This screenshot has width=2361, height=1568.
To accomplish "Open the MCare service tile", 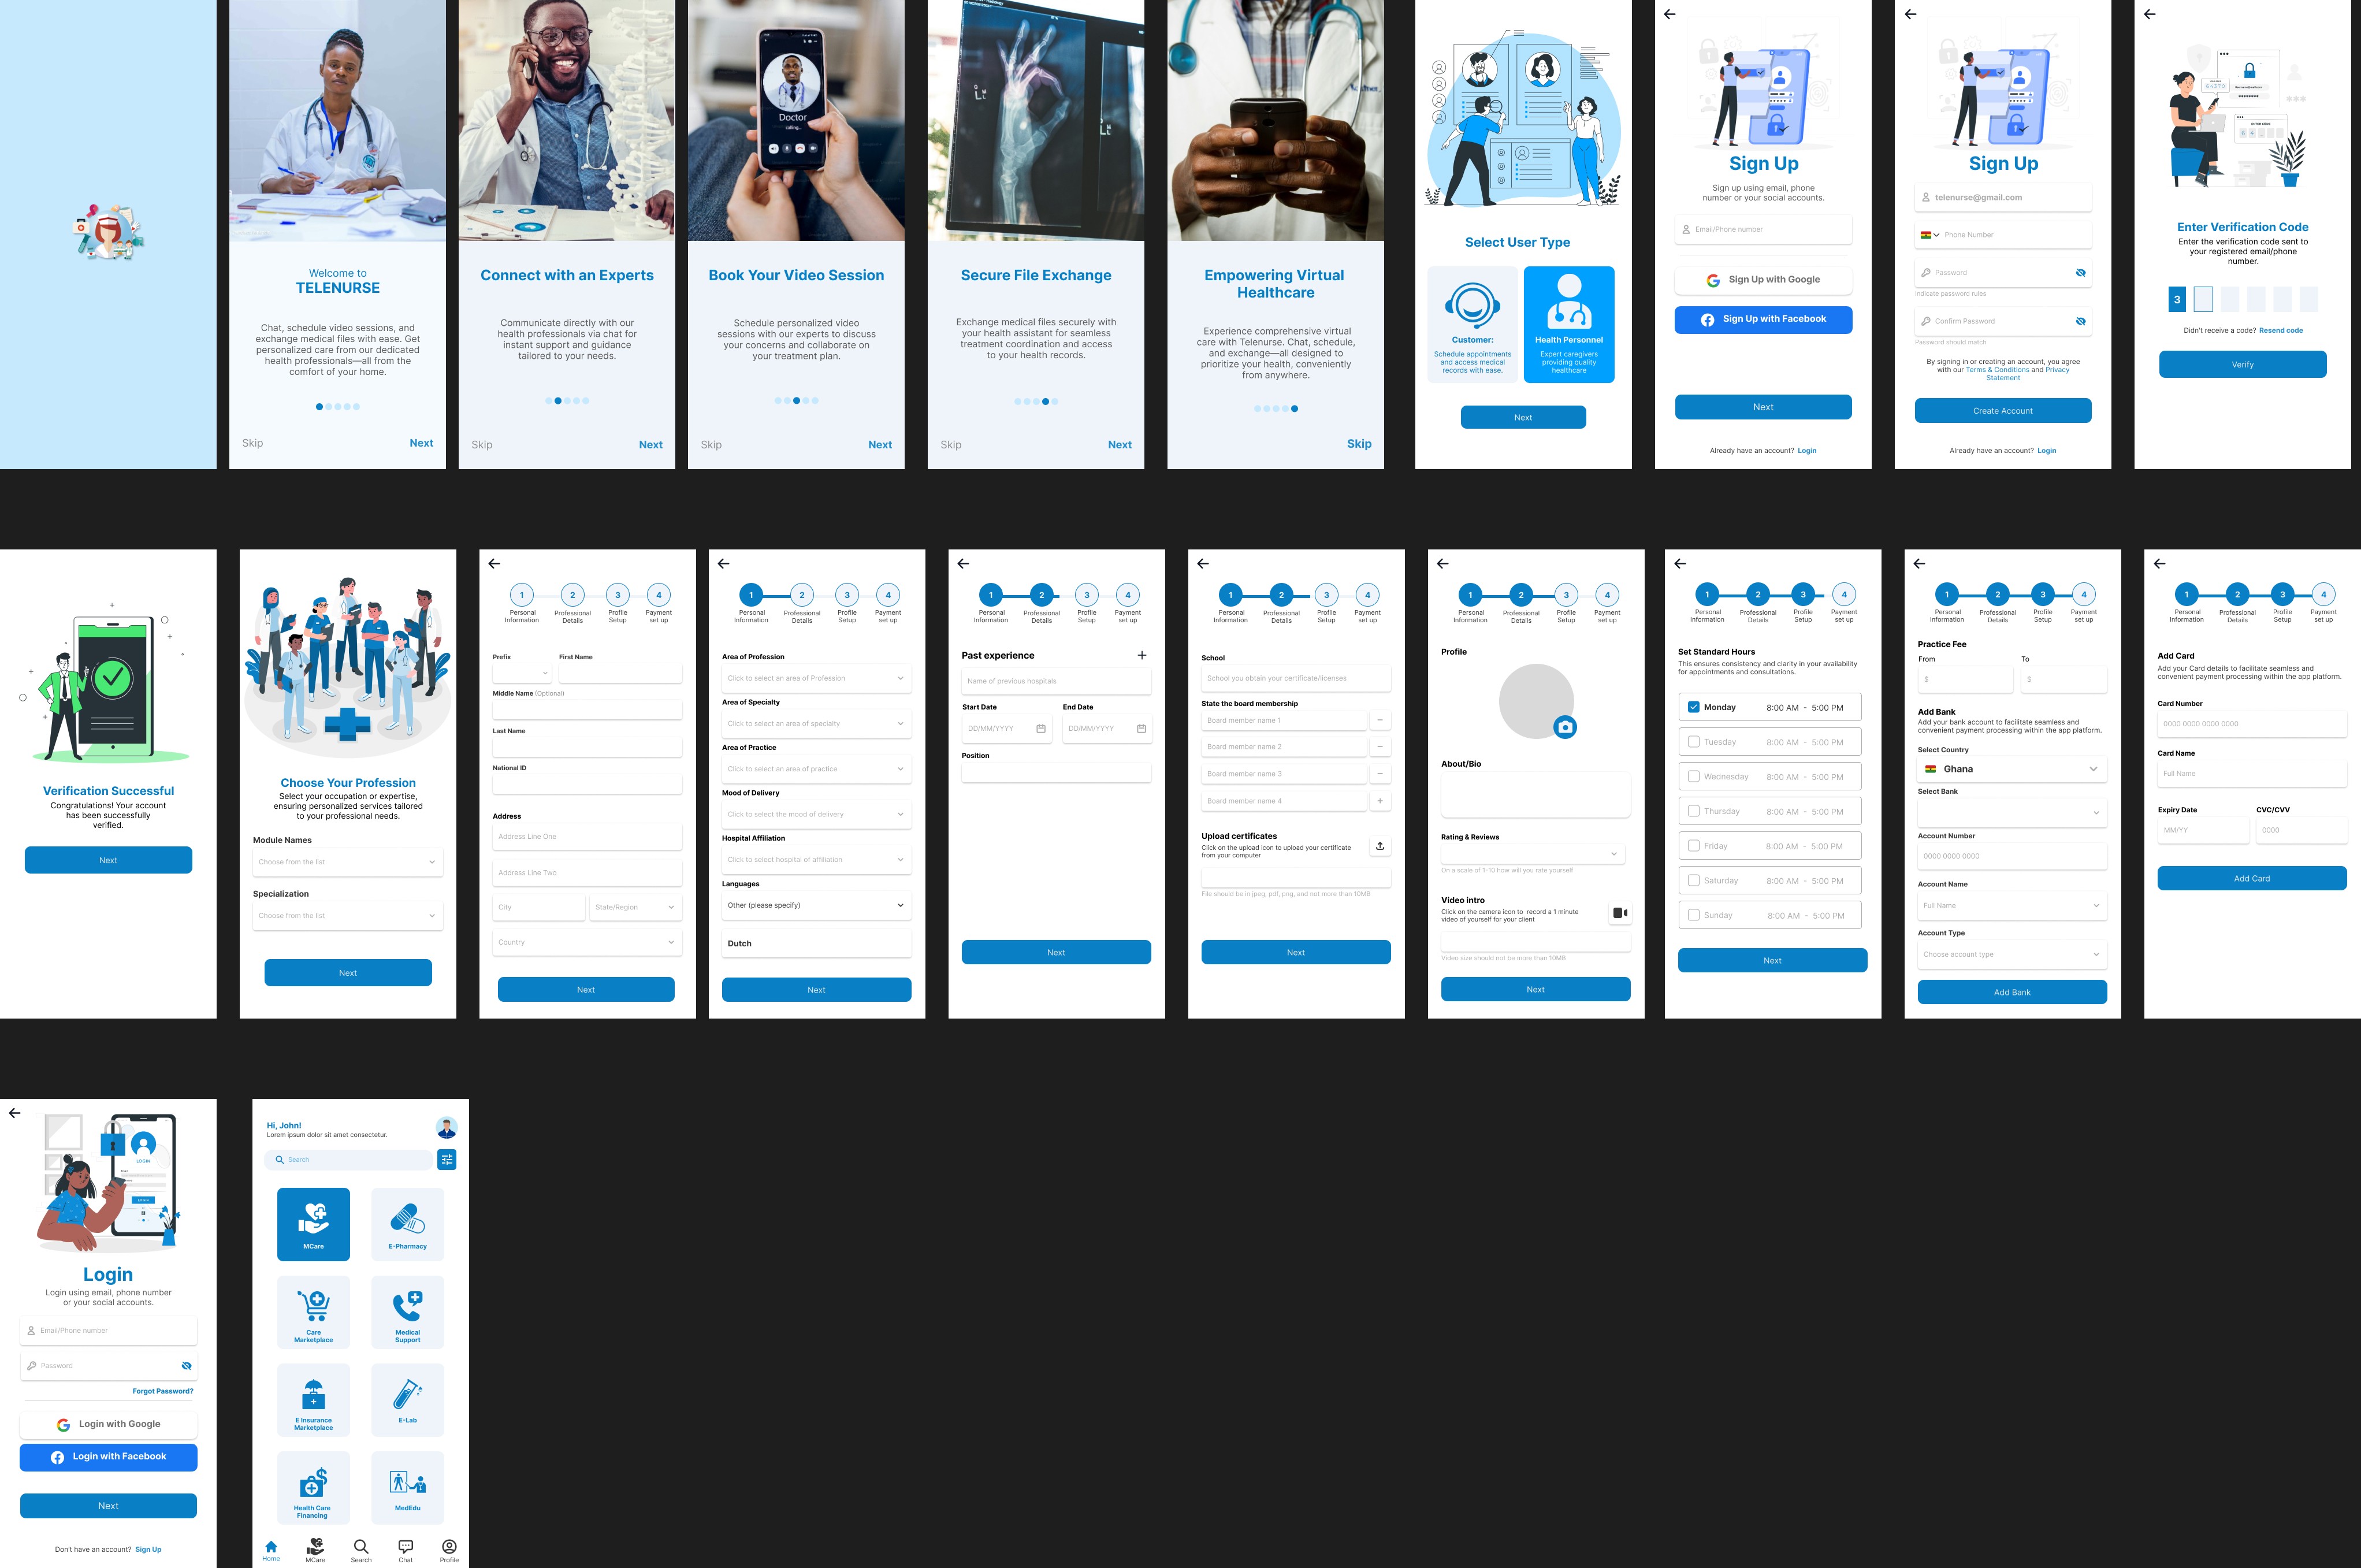I will (313, 1223).
